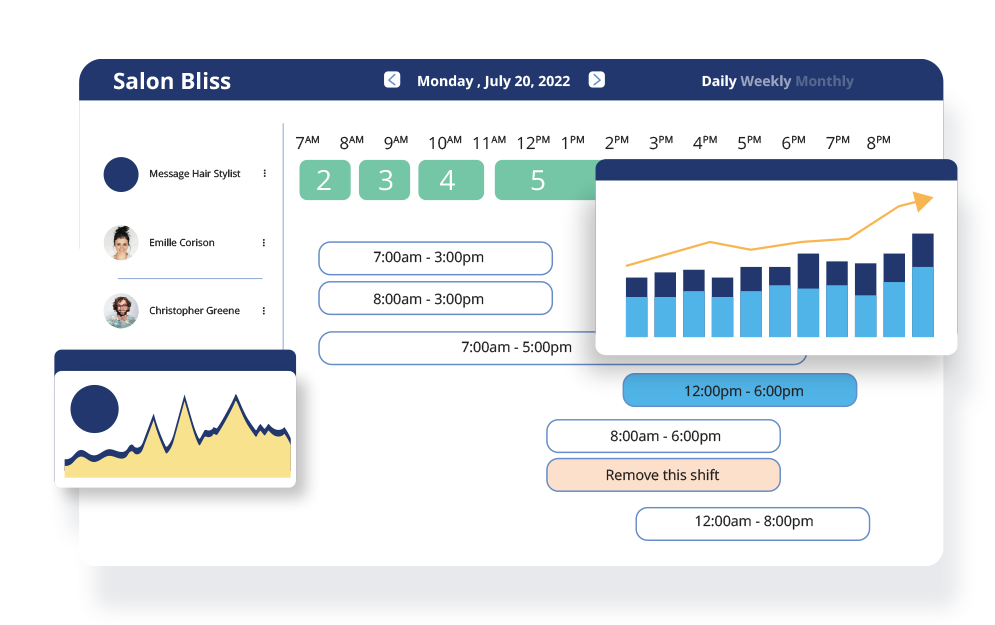Switch to Weekly view

[766, 81]
